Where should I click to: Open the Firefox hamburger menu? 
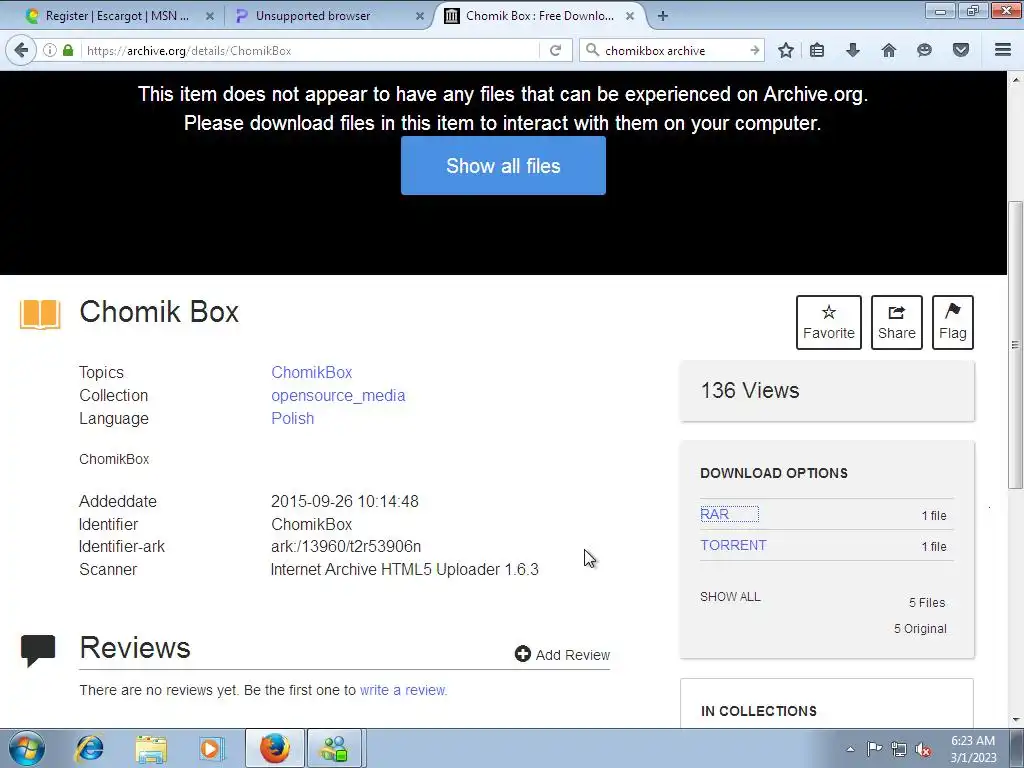click(1003, 50)
